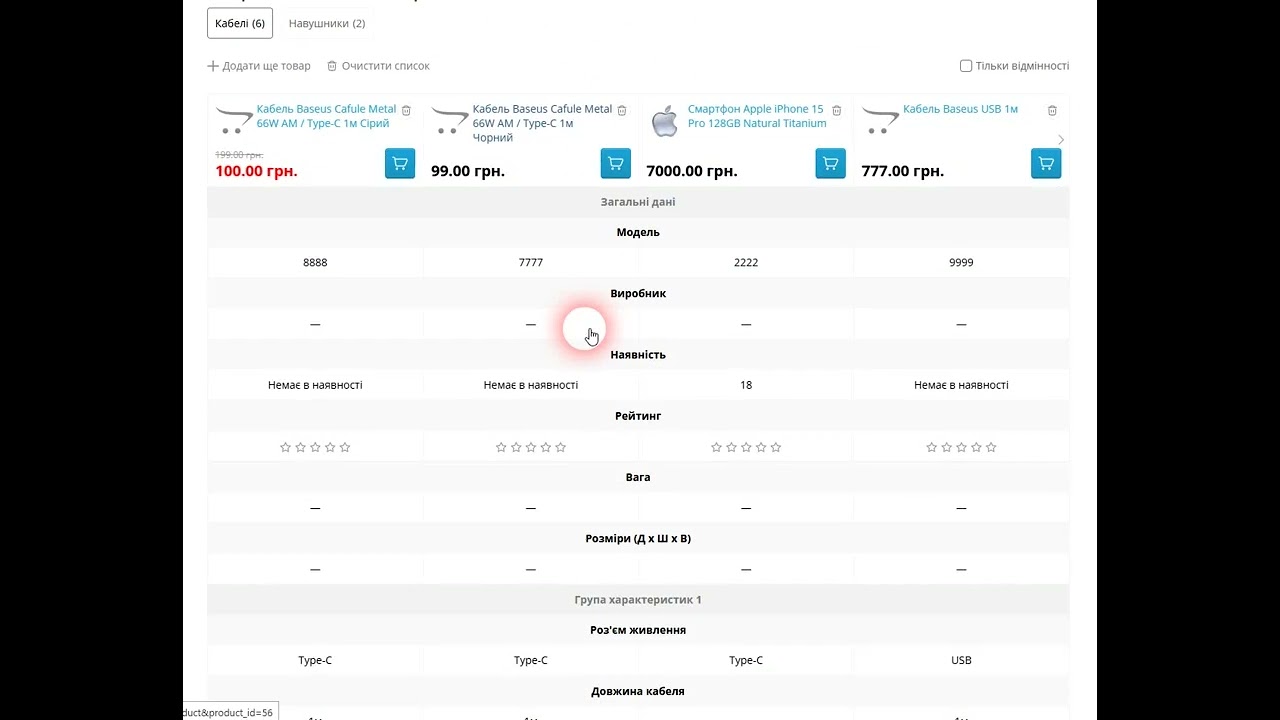Open thumbnail of Baseus USB 1м cable
The image size is (1280, 720).
tap(880, 121)
